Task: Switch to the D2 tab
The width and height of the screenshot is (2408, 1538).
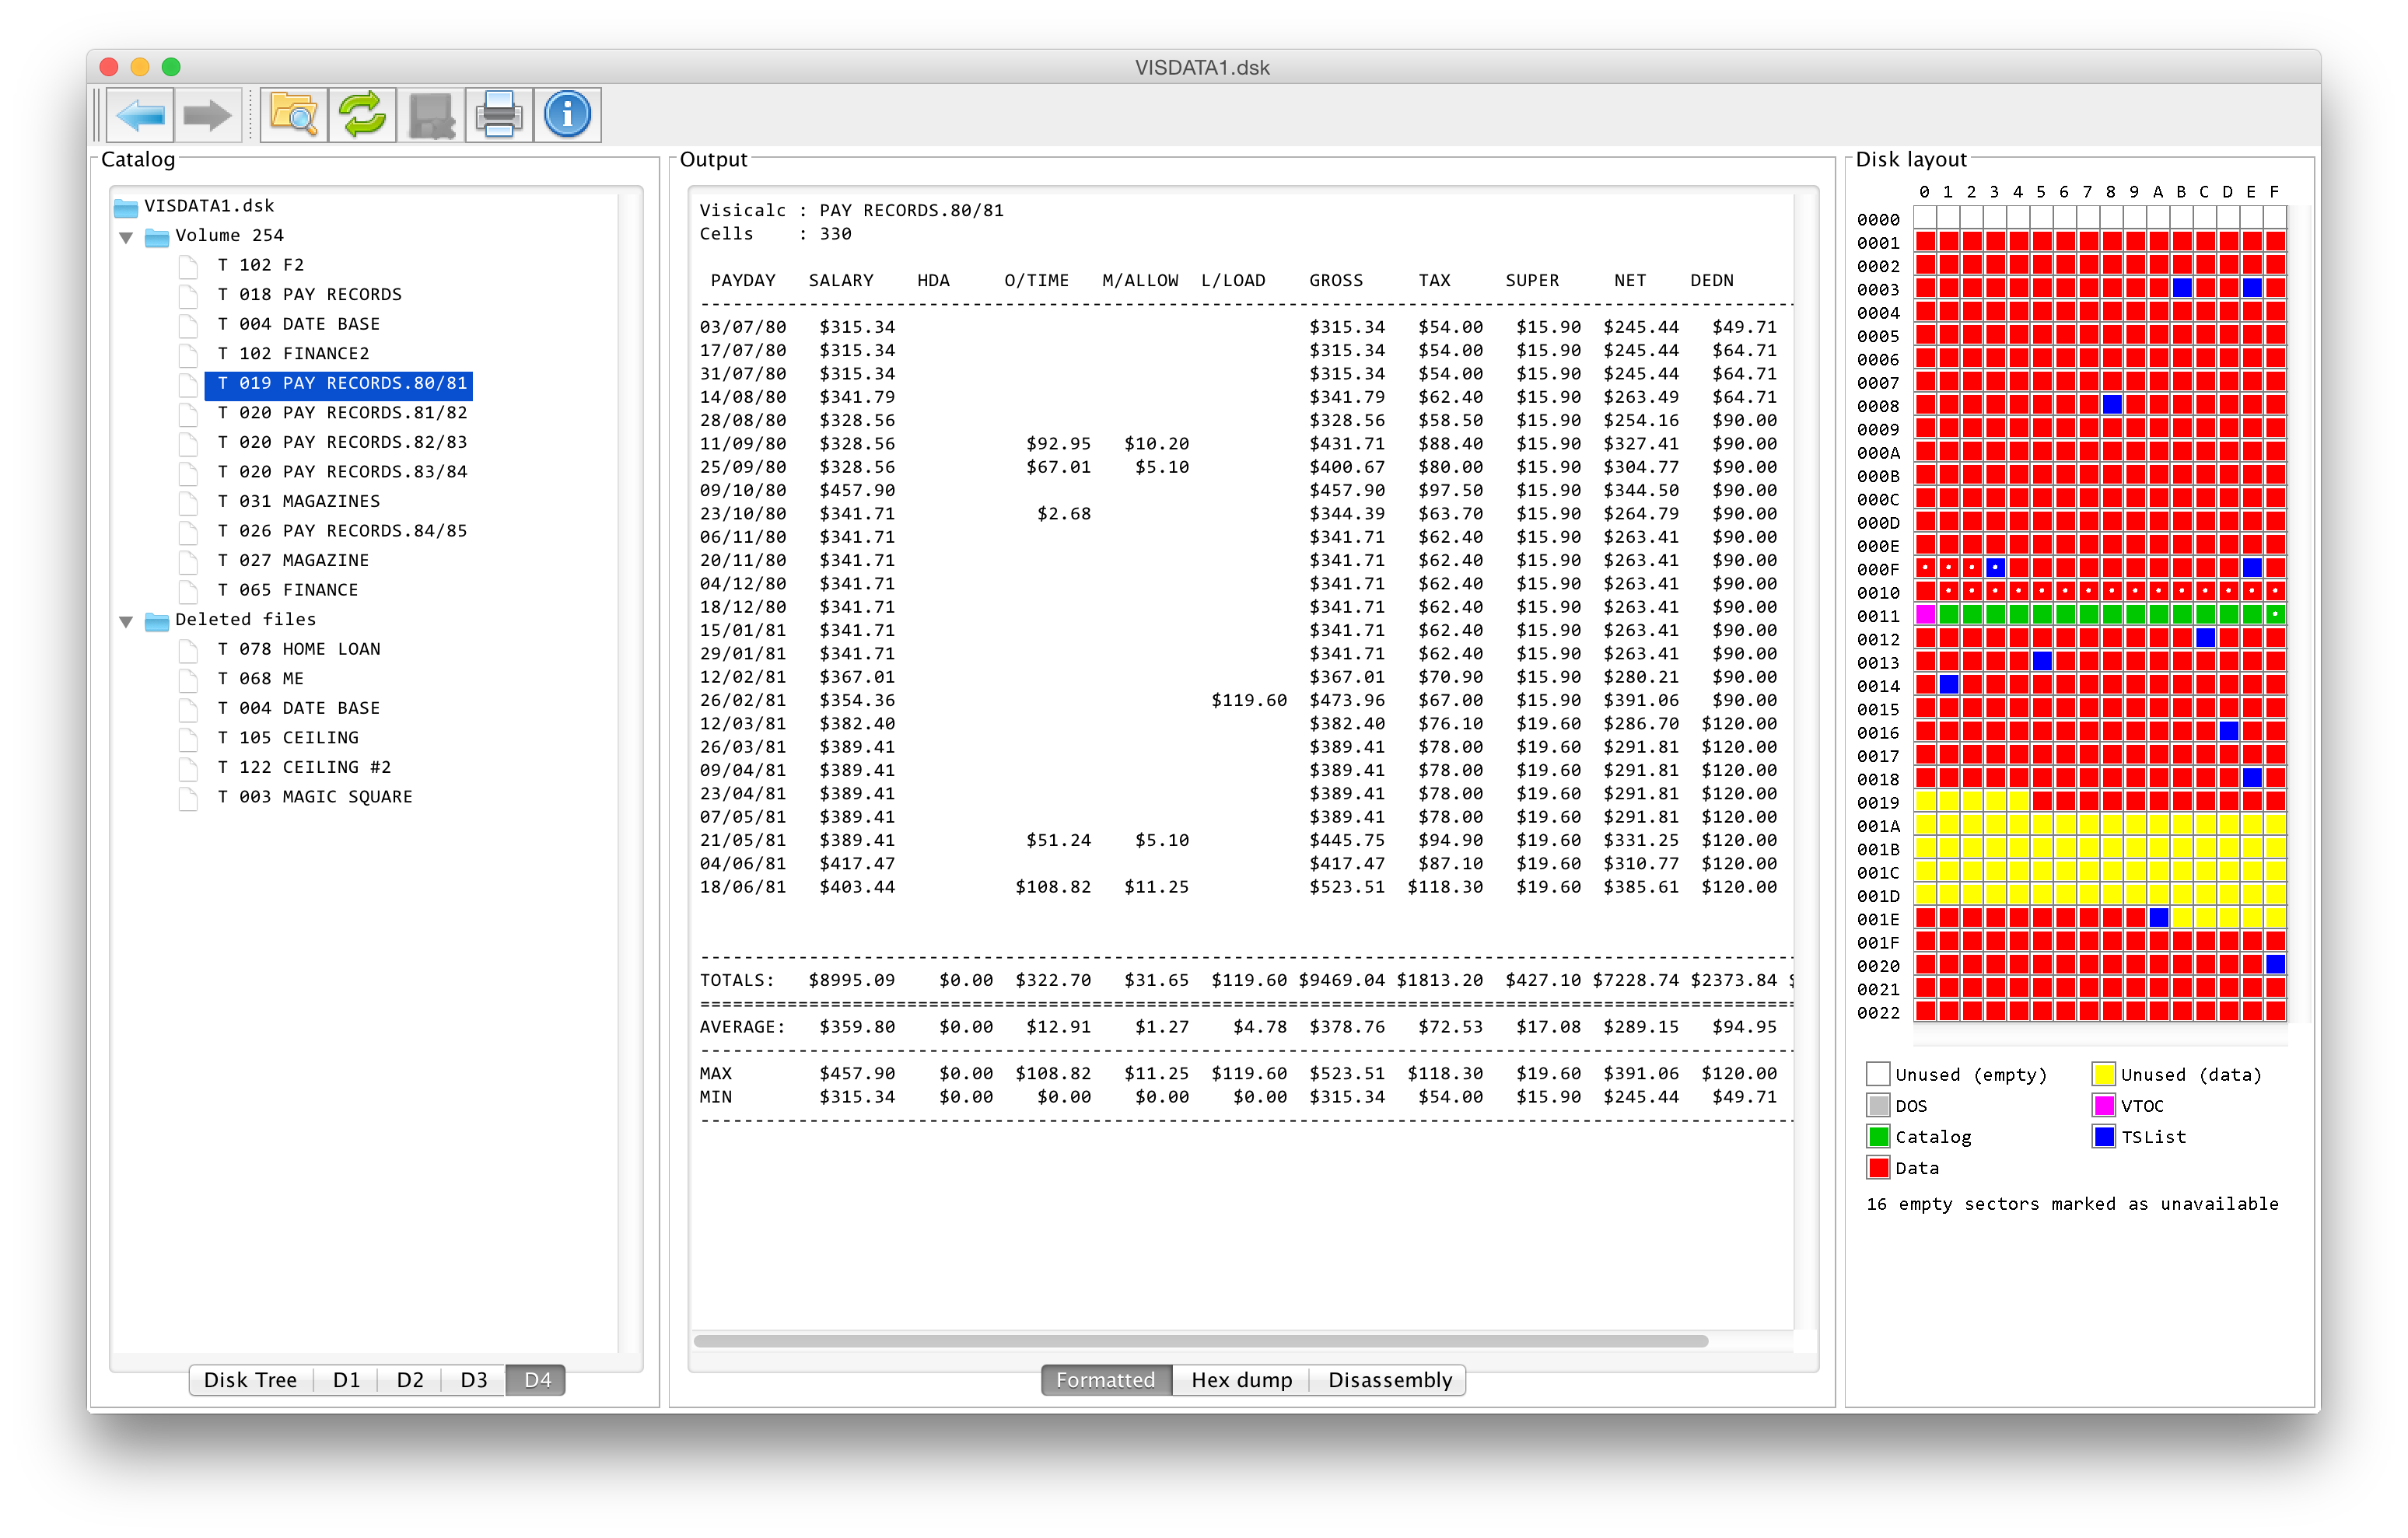Action: click(x=410, y=1379)
